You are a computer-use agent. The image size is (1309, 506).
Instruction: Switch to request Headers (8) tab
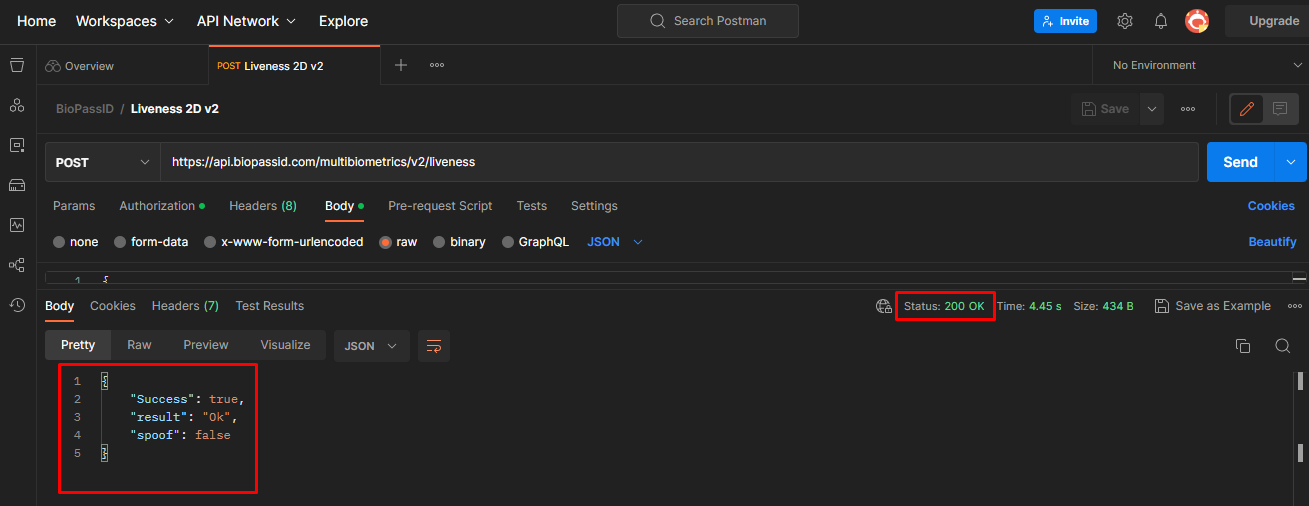[263, 206]
